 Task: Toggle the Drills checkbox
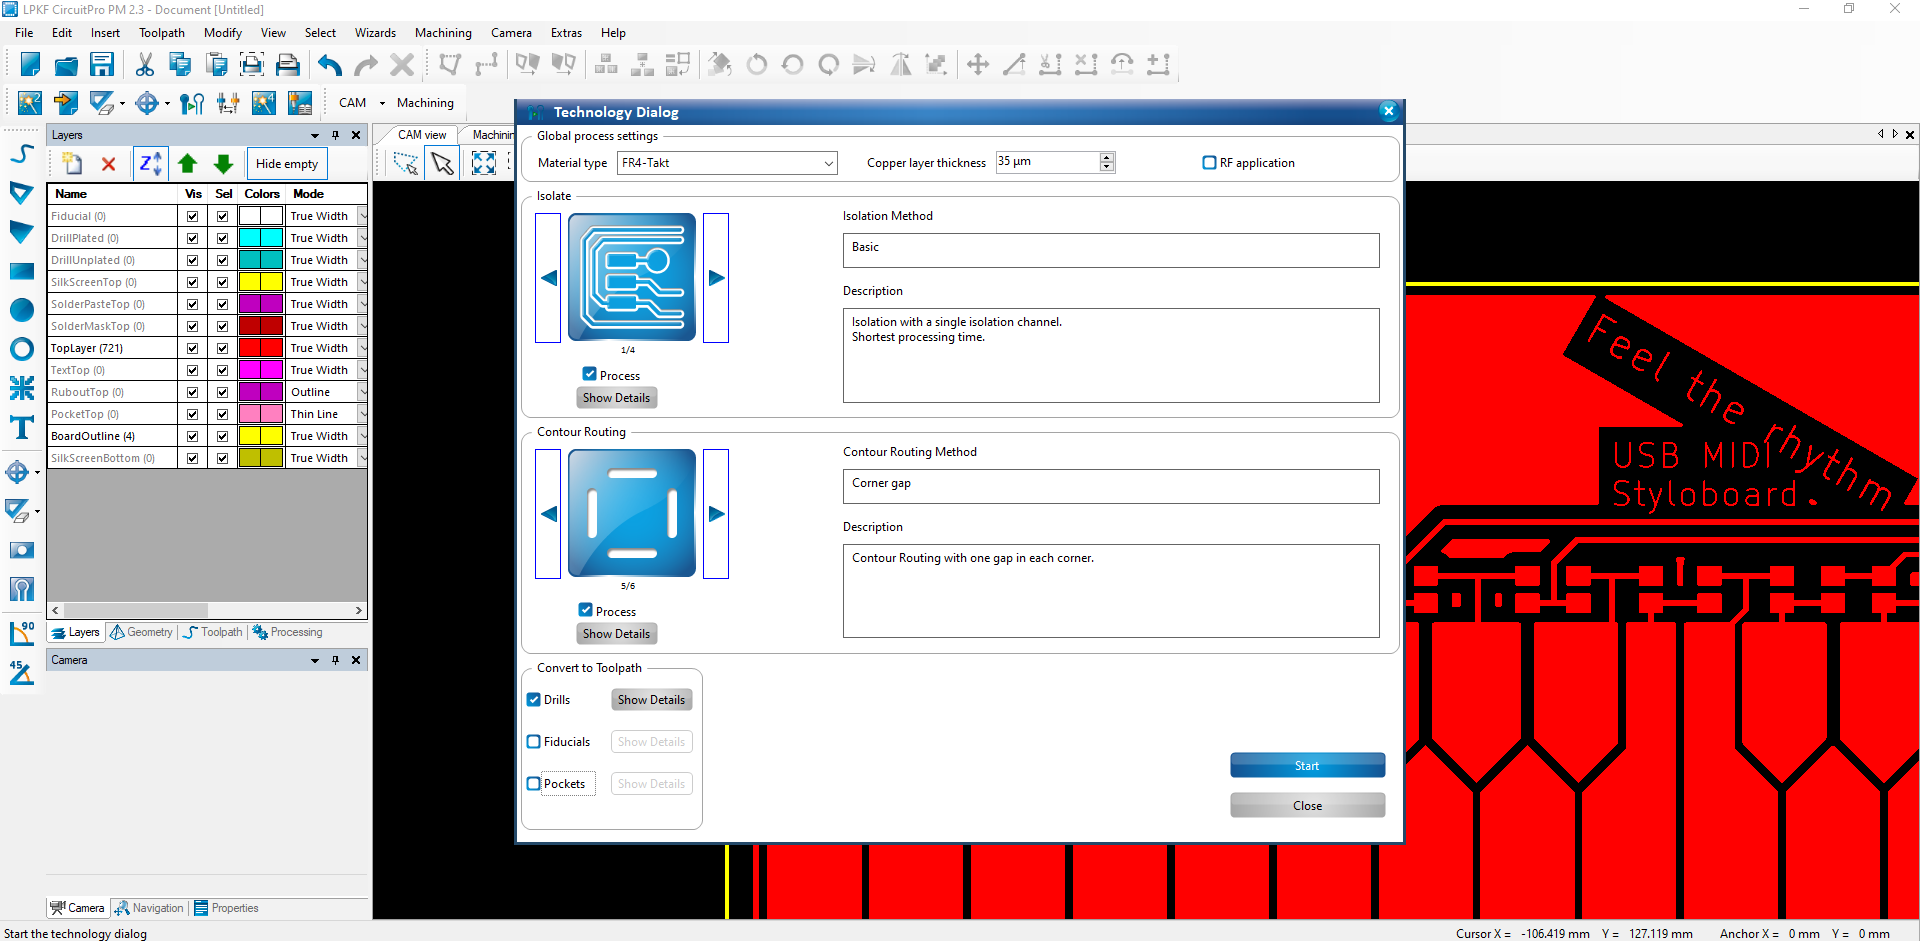[x=534, y=699]
